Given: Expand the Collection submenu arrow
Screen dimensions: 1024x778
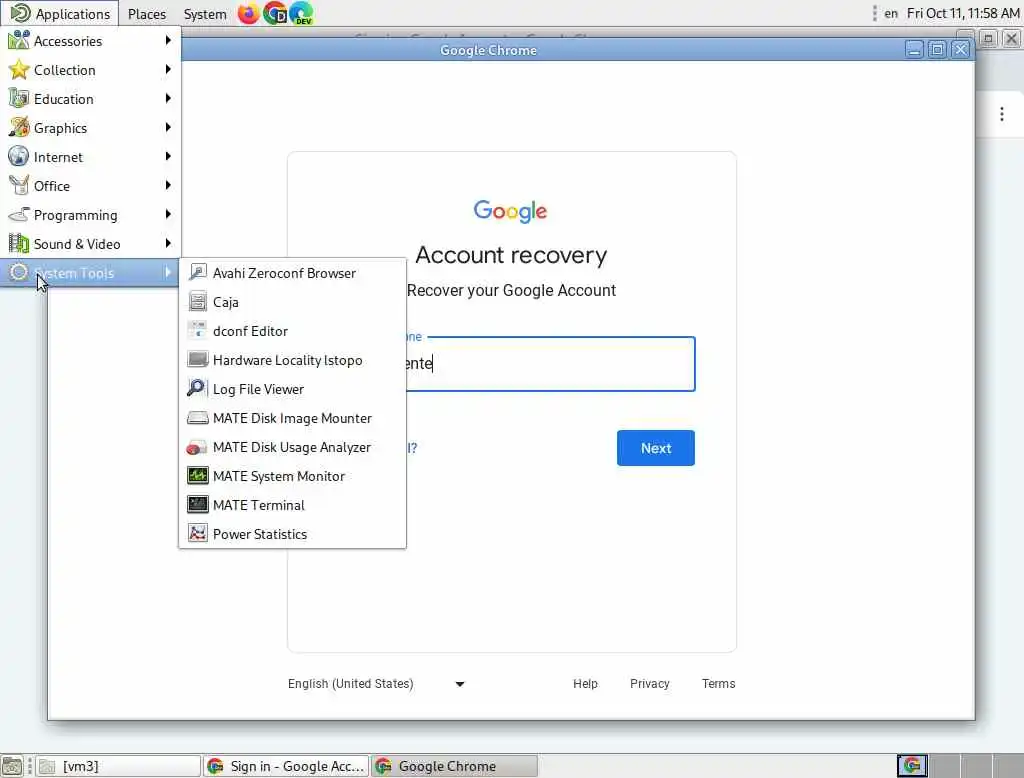Looking at the screenshot, I should (x=168, y=69).
